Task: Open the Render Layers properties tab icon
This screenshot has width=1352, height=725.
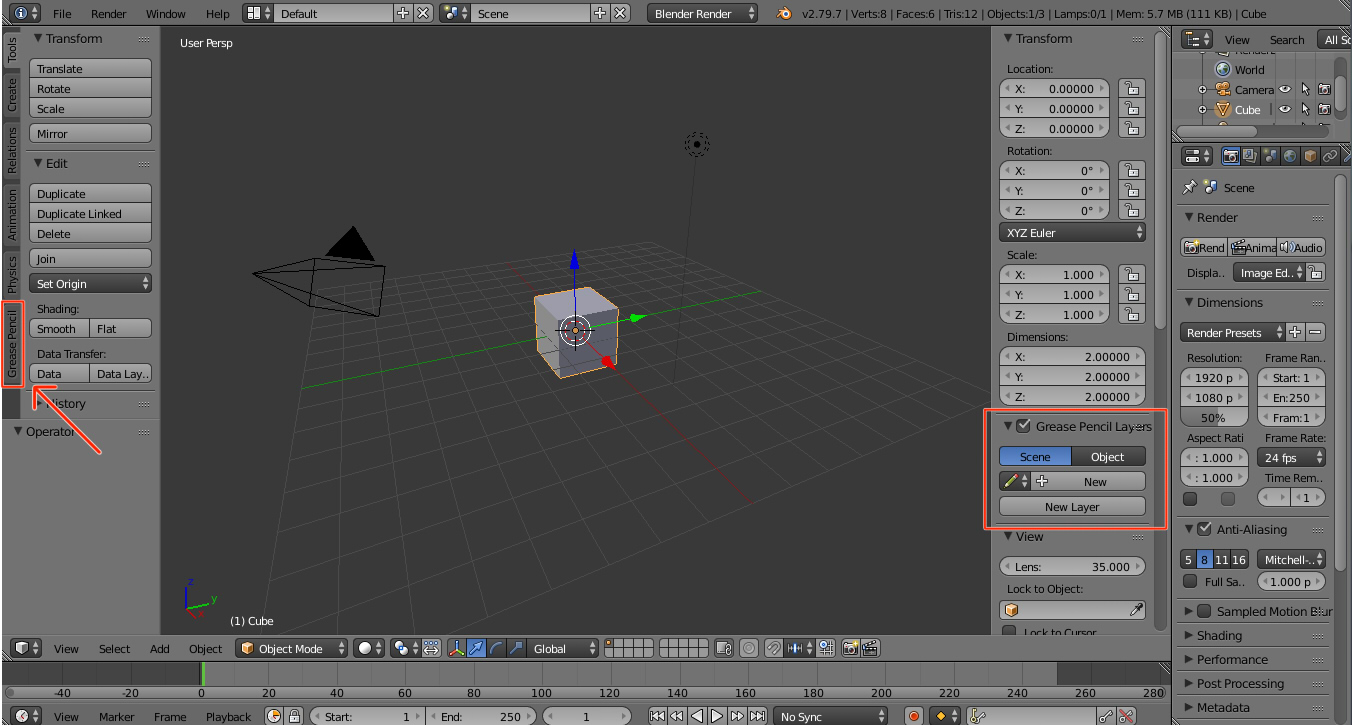Action: point(1250,156)
